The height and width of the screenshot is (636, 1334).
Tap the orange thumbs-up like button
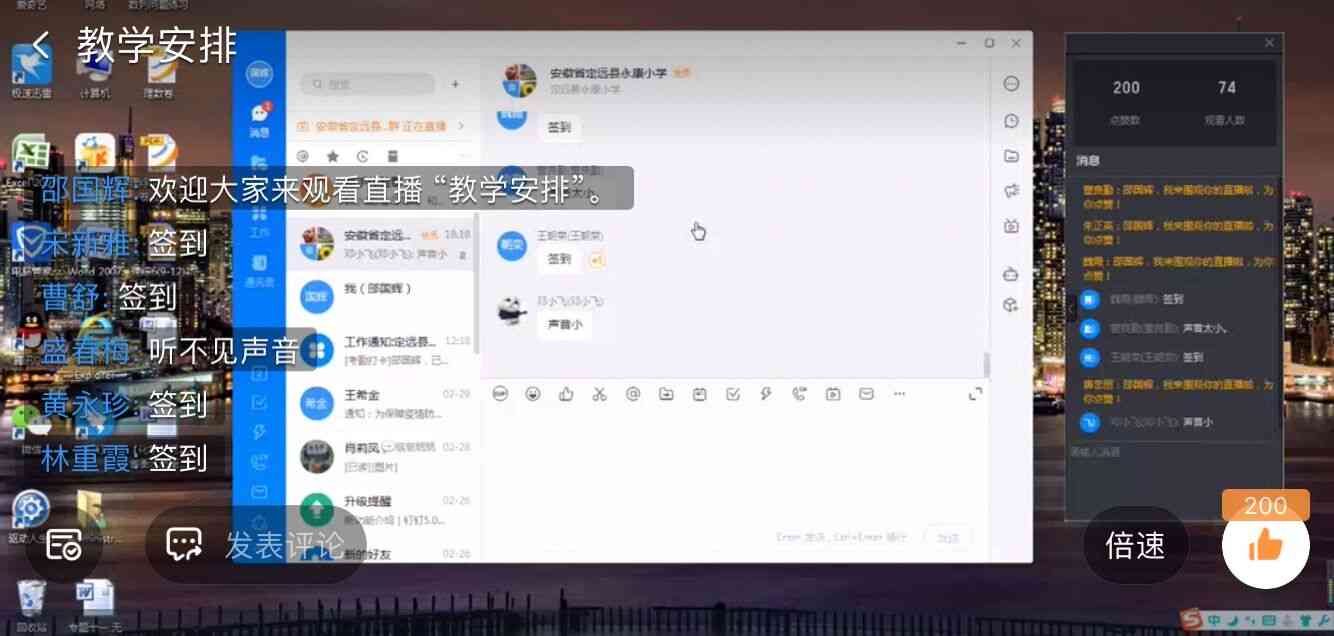(x=1265, y=545)
